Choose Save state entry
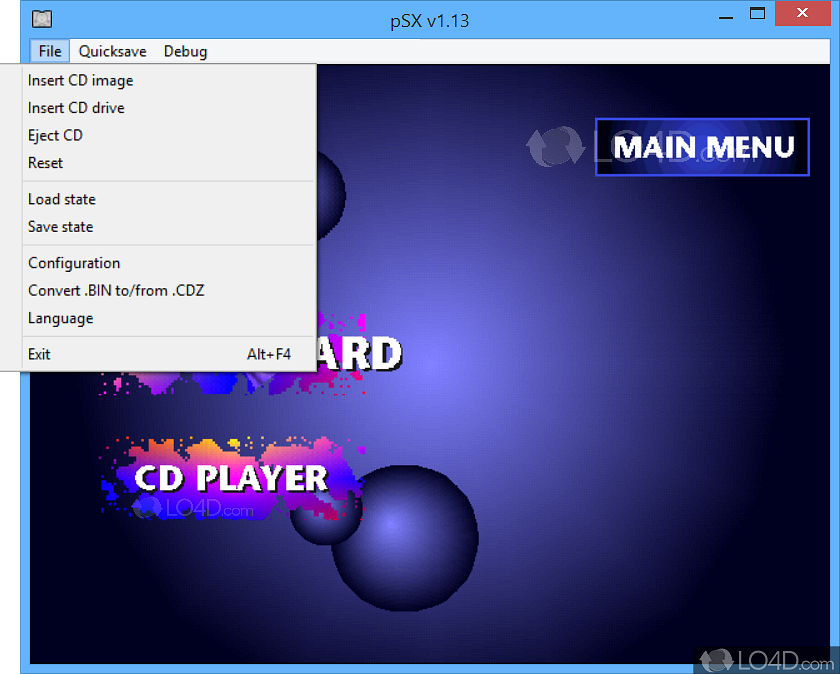 point(60,227)
